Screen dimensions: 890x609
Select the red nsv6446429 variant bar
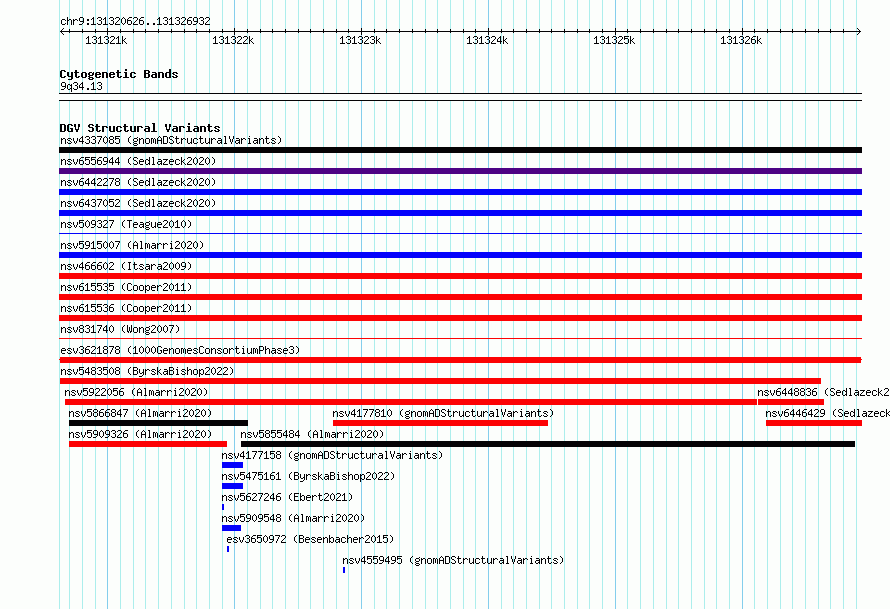[814, 423]
